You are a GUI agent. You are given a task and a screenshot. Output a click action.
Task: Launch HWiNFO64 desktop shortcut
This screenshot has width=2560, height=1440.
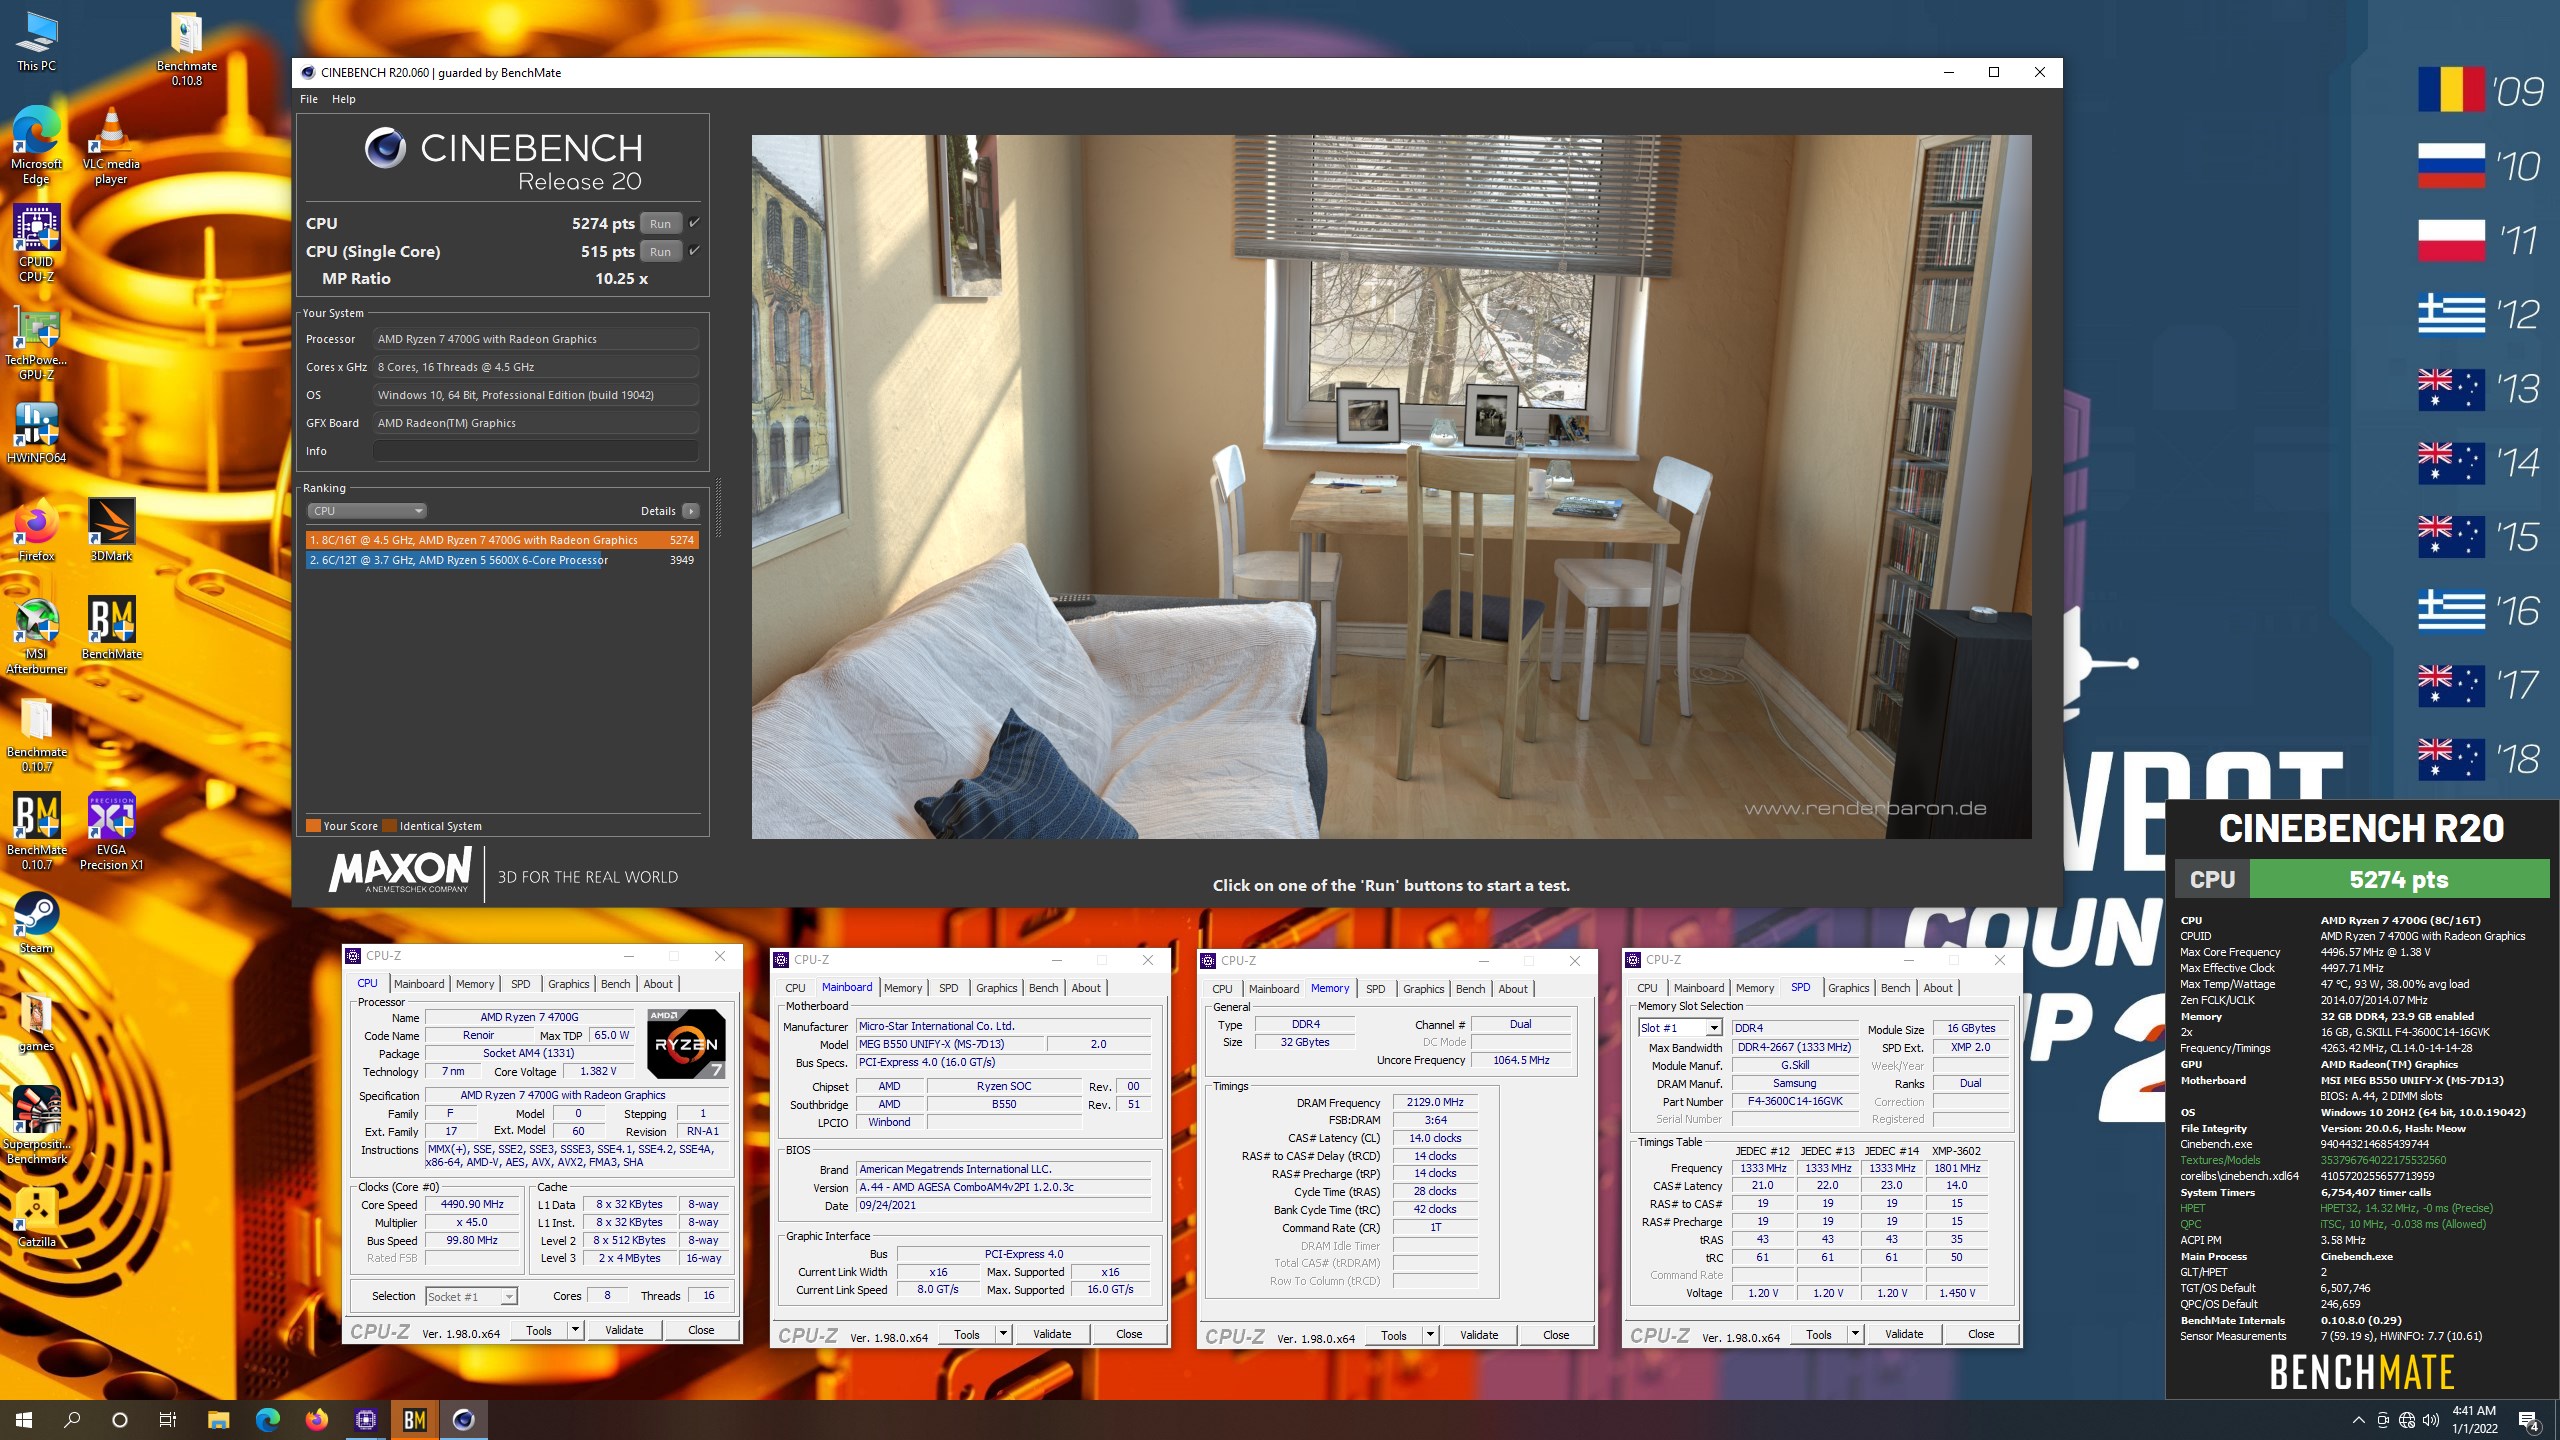[x=36, y=434]
